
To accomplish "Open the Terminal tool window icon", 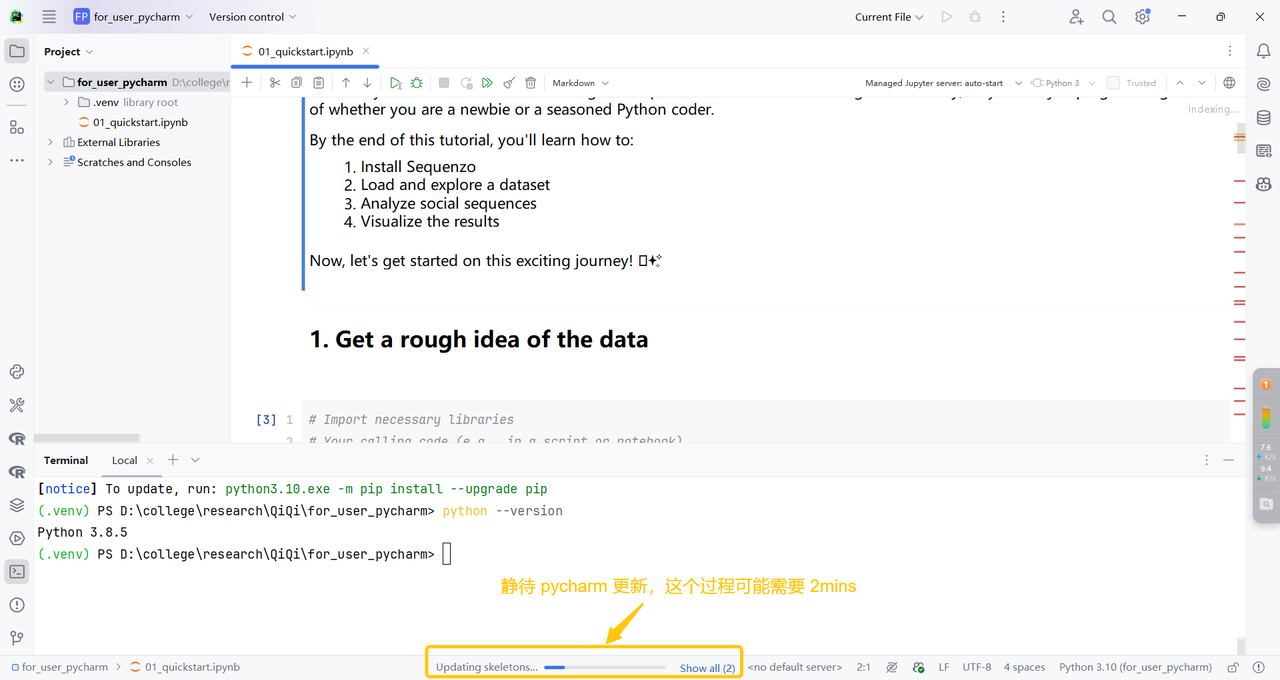I will click(x=17, y=572).
